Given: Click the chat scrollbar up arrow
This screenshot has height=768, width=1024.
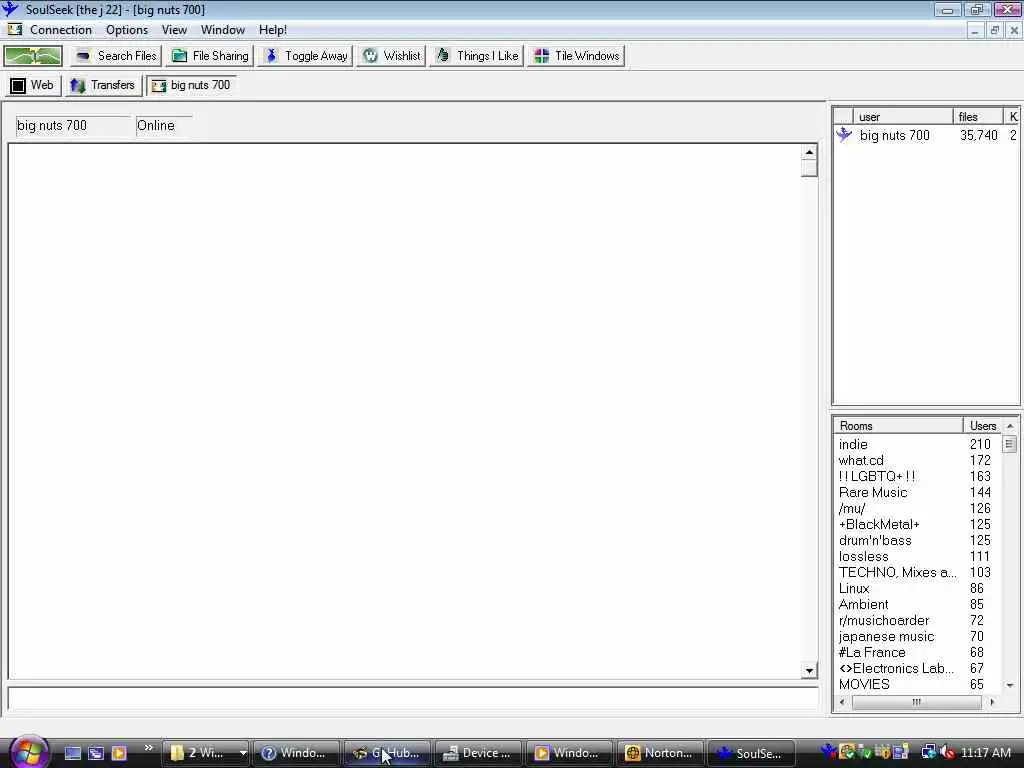Looking at the screenshot, I should point(809,152).
